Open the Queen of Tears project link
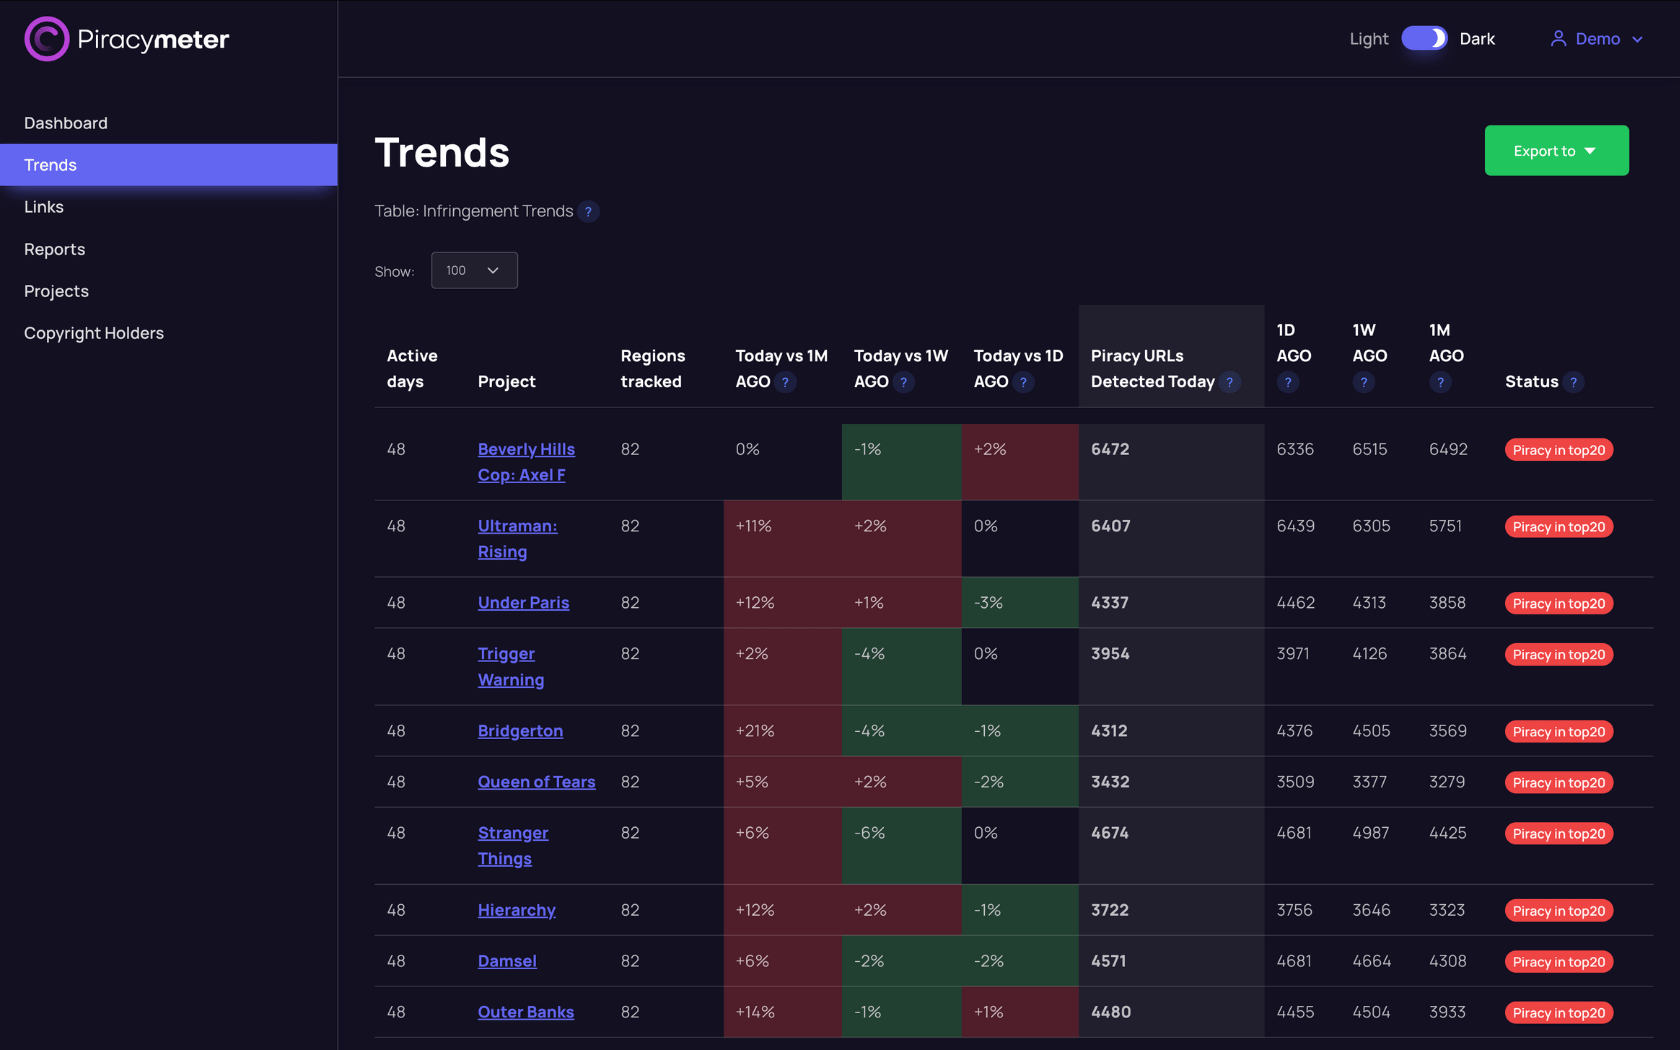Image resolution: width=1680 pixels, height=1050 pixels. tap(536, 782)
